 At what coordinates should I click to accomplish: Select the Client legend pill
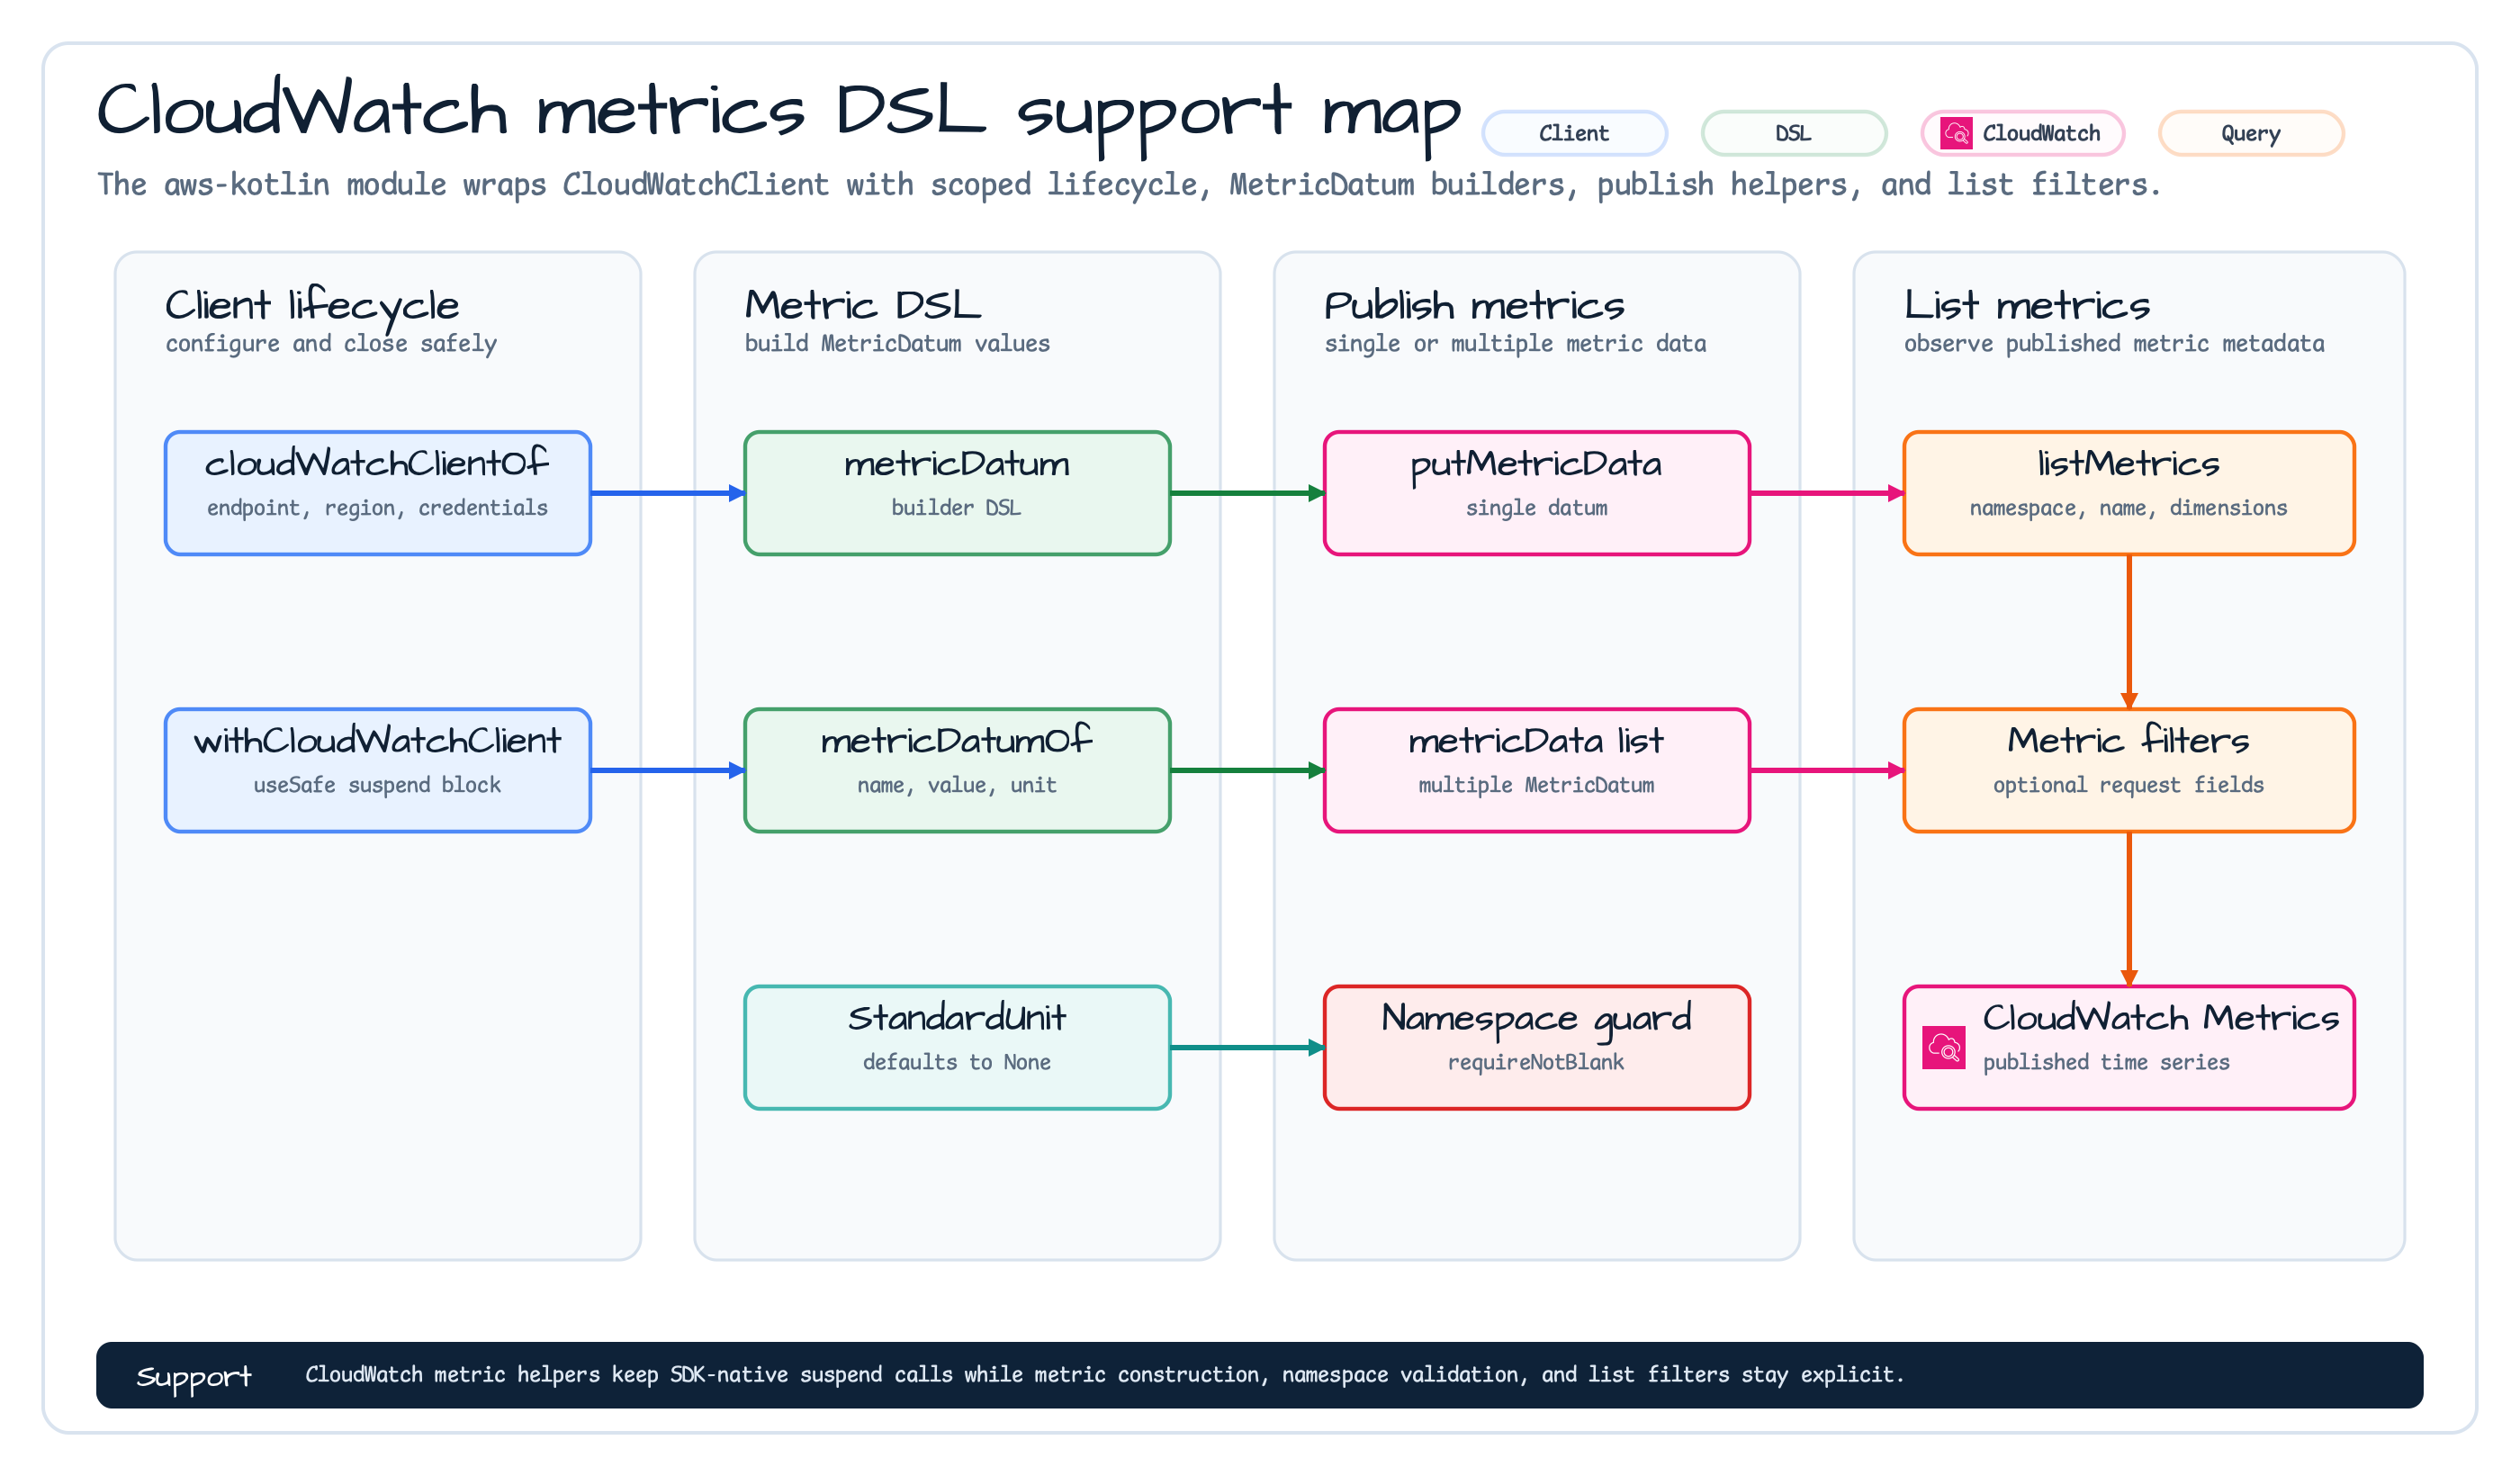tap(1574, 133)
